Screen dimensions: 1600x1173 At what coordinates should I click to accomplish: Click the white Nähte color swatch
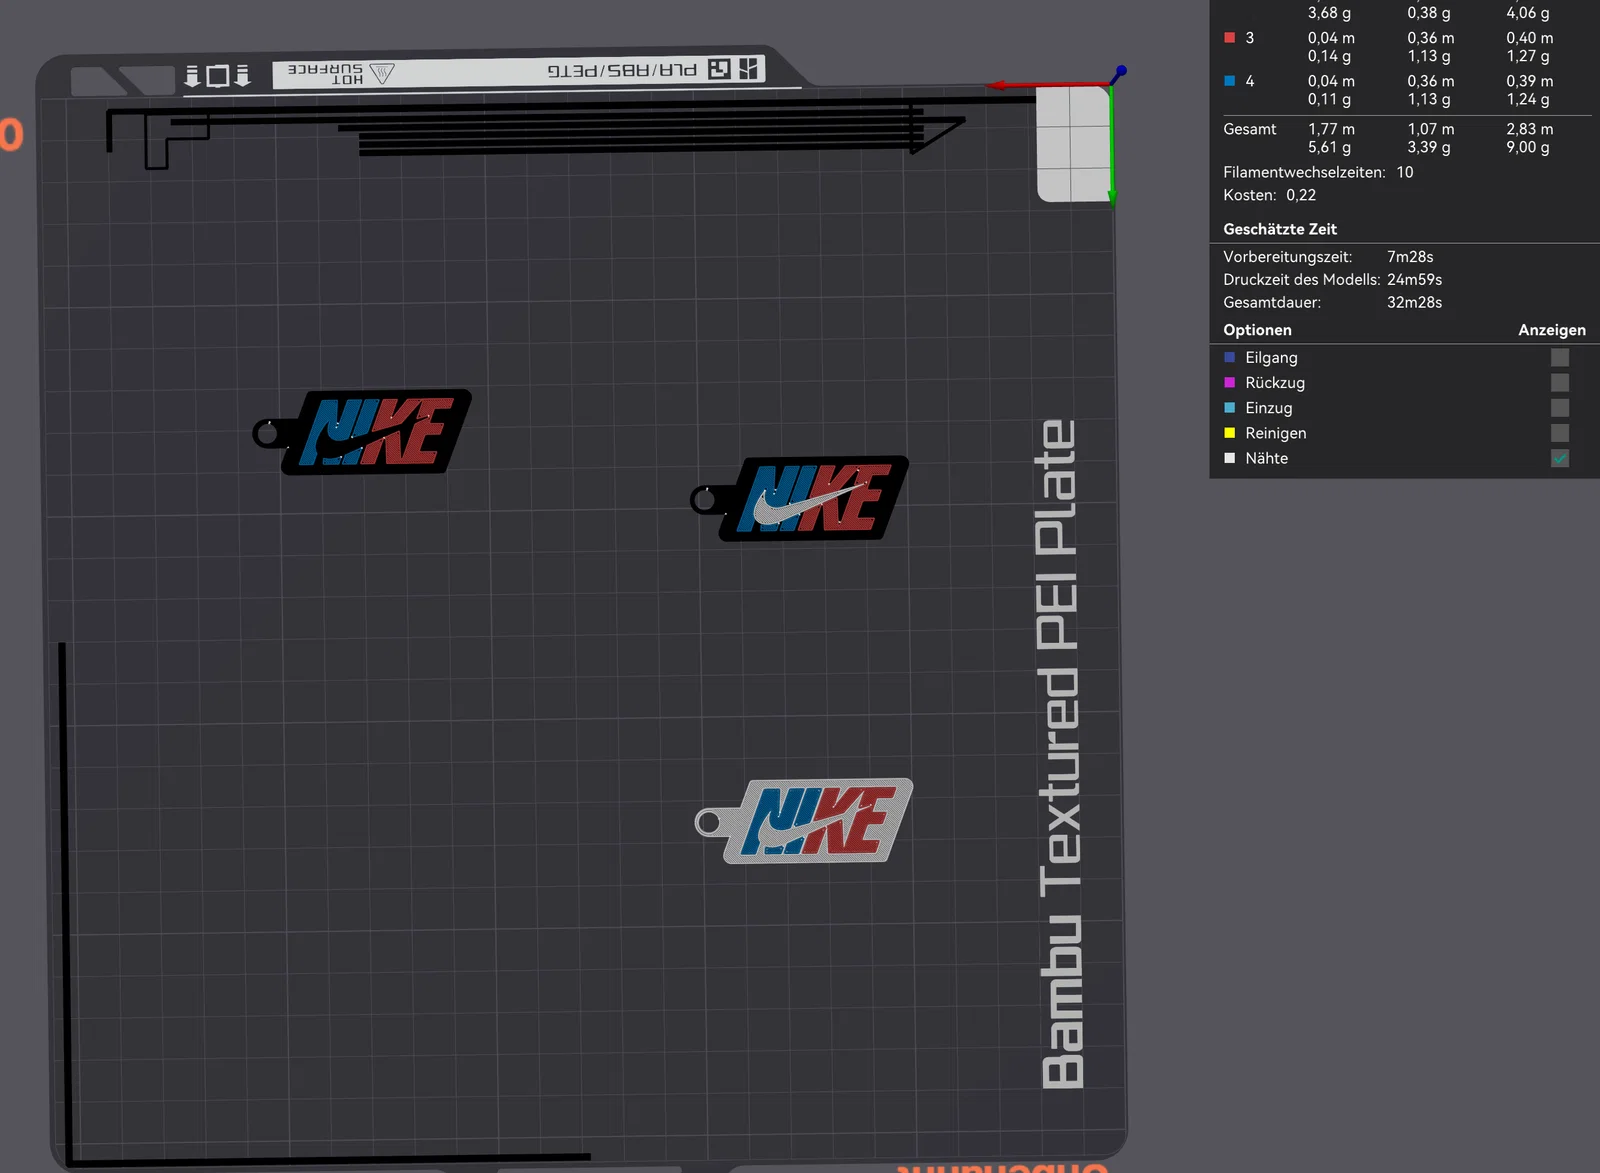pos(1230,458)
